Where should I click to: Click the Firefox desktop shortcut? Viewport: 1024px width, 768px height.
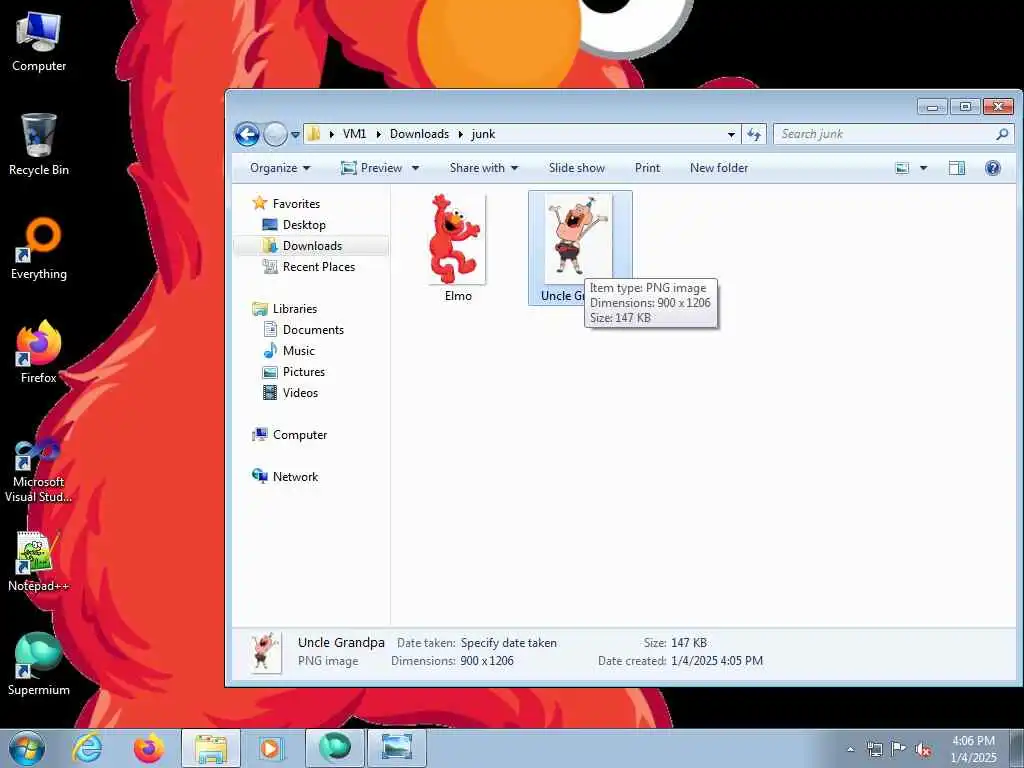pos(39,352)
